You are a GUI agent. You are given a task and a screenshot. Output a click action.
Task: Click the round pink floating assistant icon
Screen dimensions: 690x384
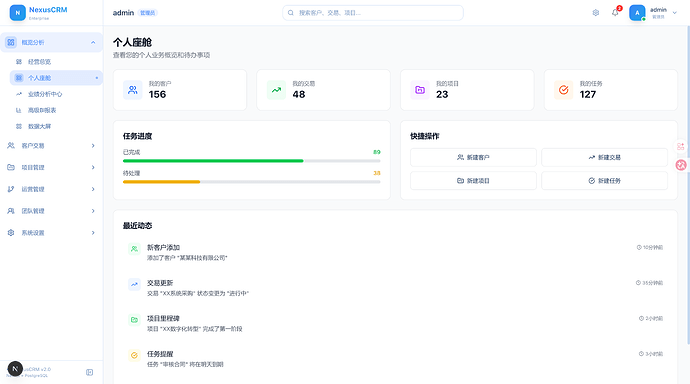tap(681, 165)
